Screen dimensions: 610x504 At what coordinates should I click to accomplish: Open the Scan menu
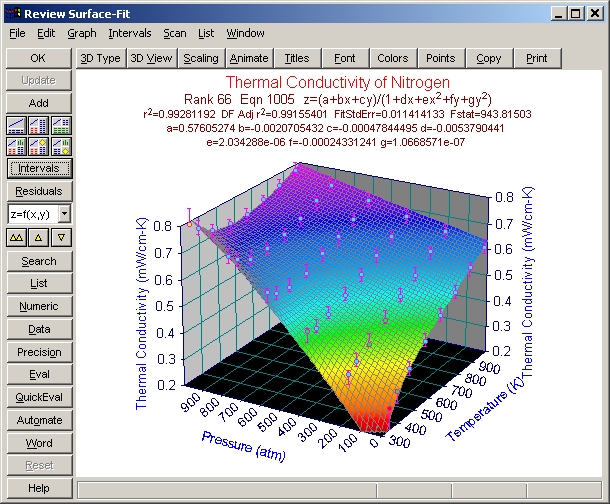coord(175,33)
